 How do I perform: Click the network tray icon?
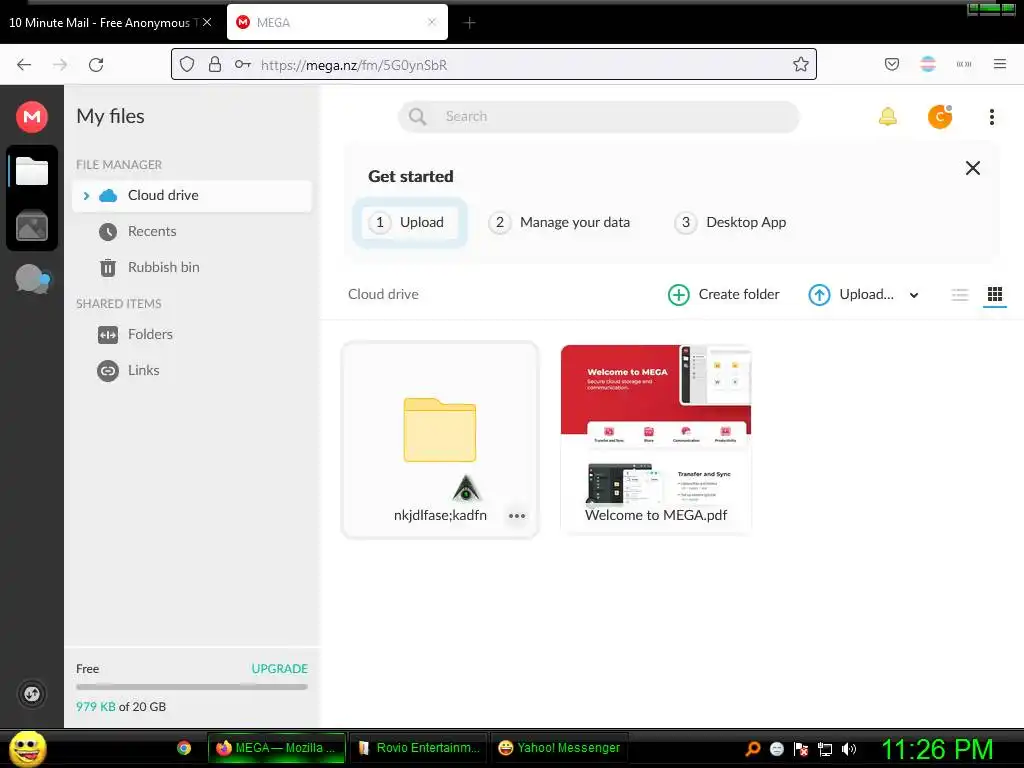825,749
